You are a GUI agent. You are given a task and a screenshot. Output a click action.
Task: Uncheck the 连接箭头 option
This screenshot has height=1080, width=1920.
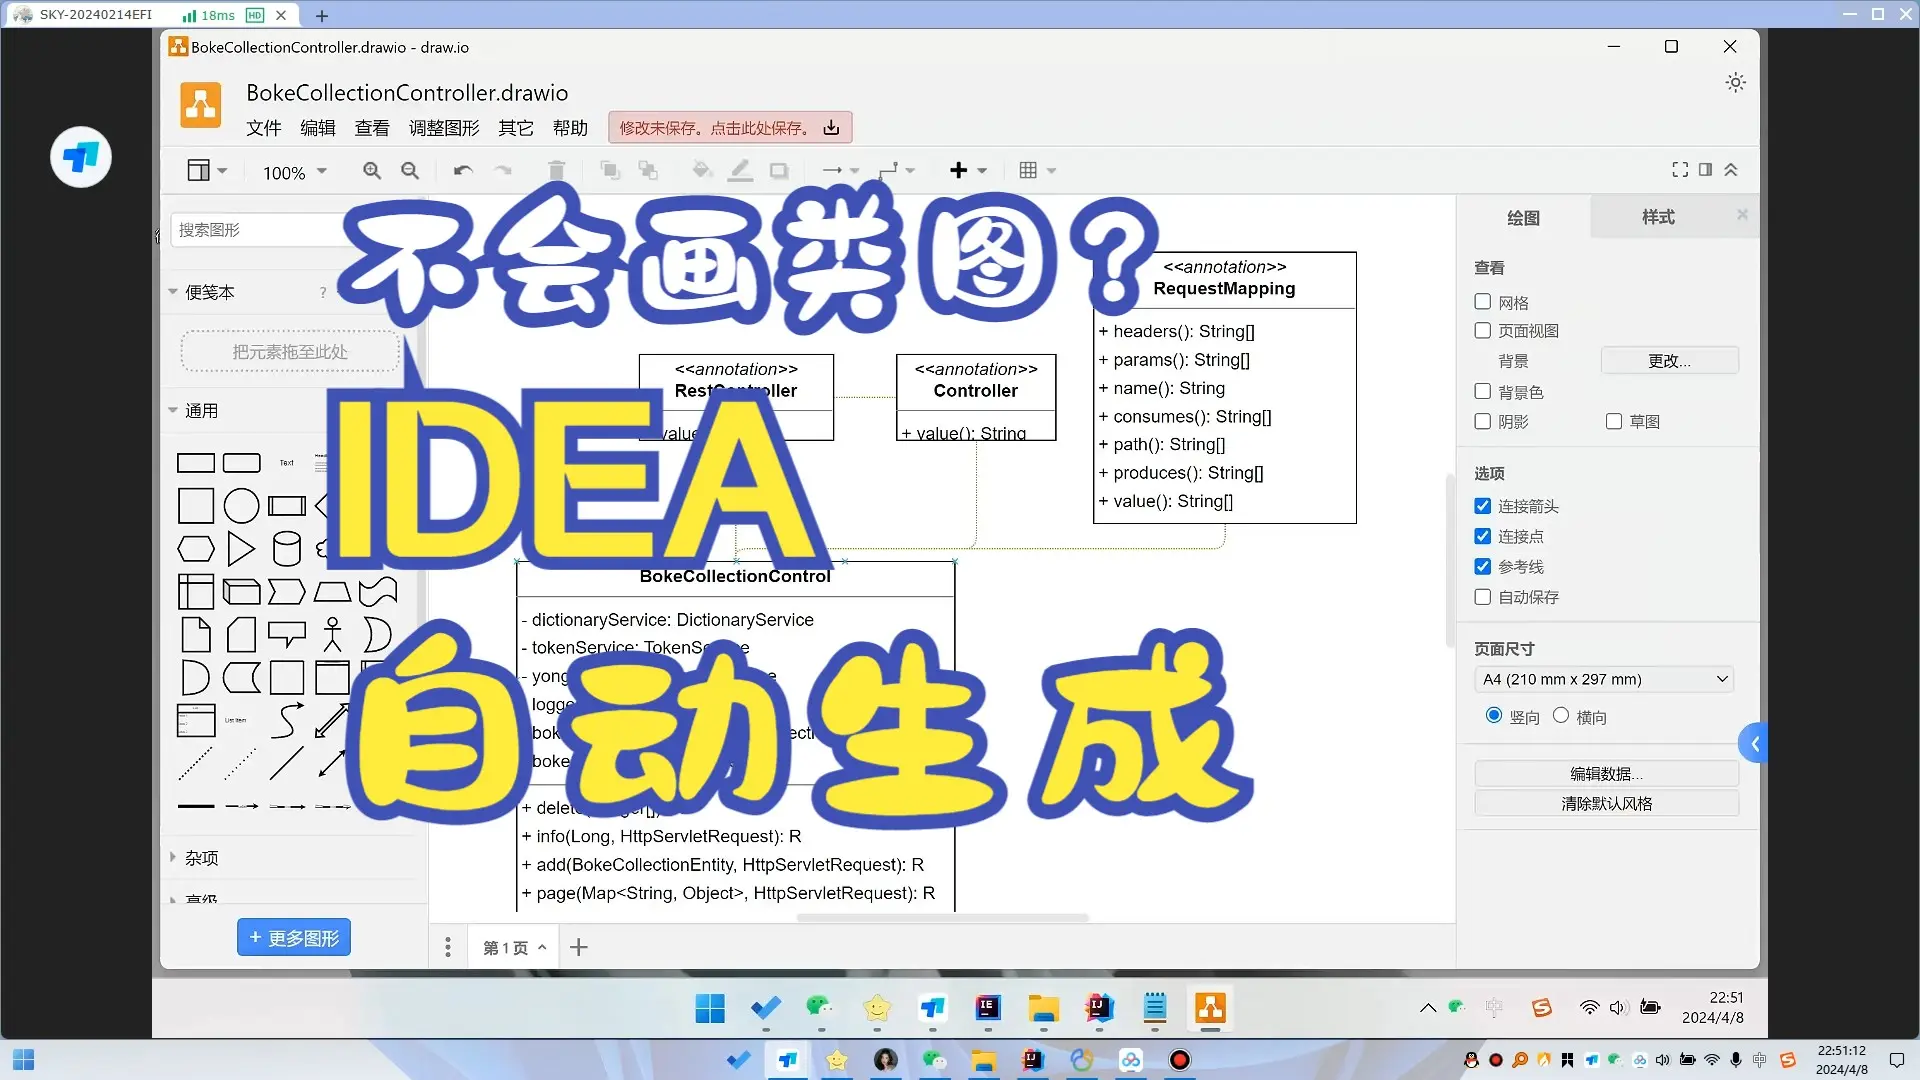(x=1483, y=506)
